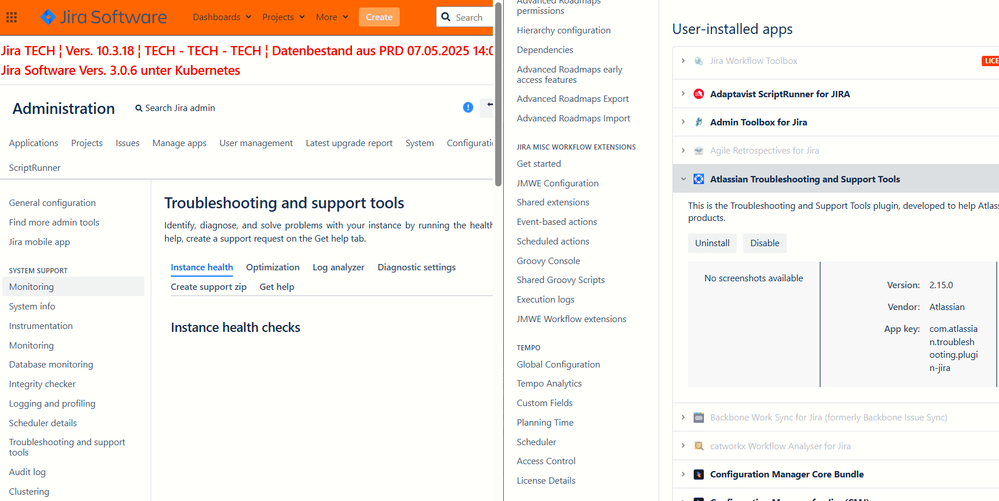The width and height of the screenshot is (999, 501).
Task: Open the Dashboards dropdown menu
Action: pos(222,17)
